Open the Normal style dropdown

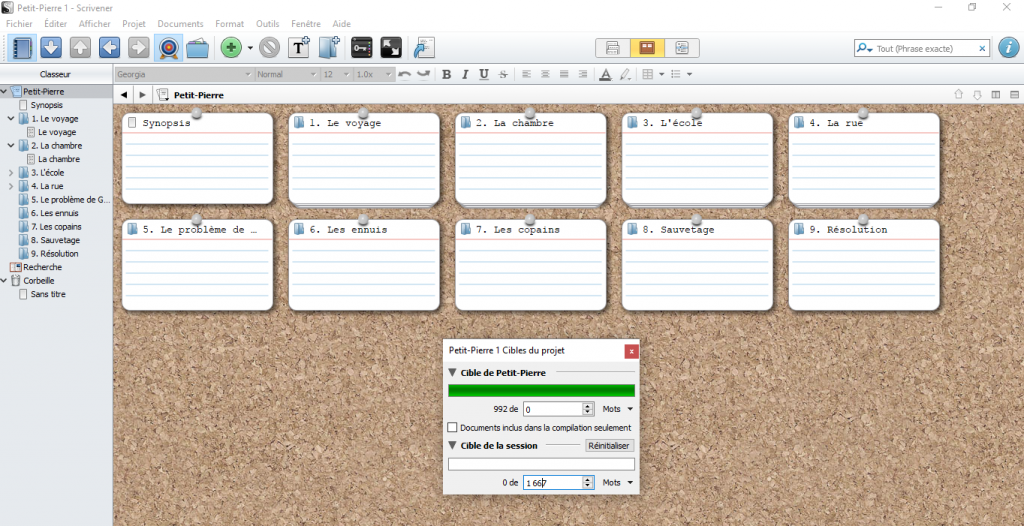point(287,74)
